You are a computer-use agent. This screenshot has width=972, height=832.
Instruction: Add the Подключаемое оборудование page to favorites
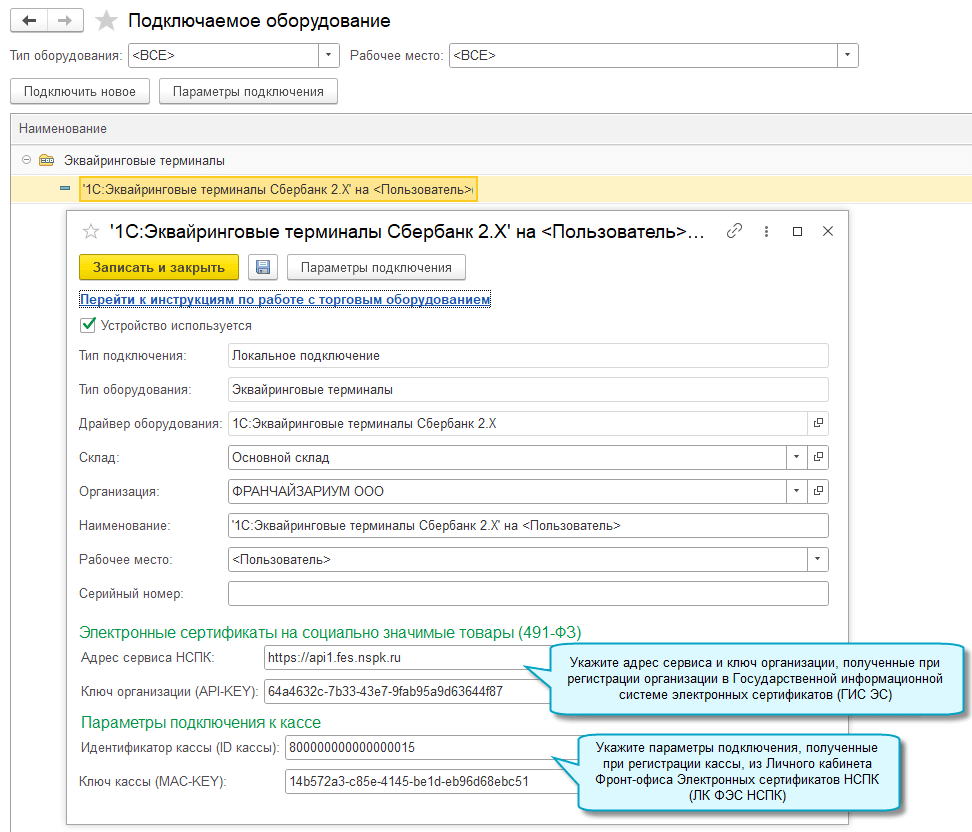click(106, 20)
